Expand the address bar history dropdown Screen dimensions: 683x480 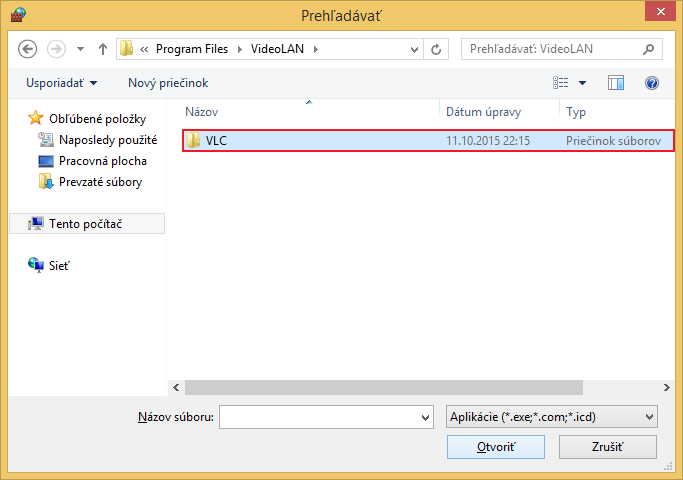point(413,49)
